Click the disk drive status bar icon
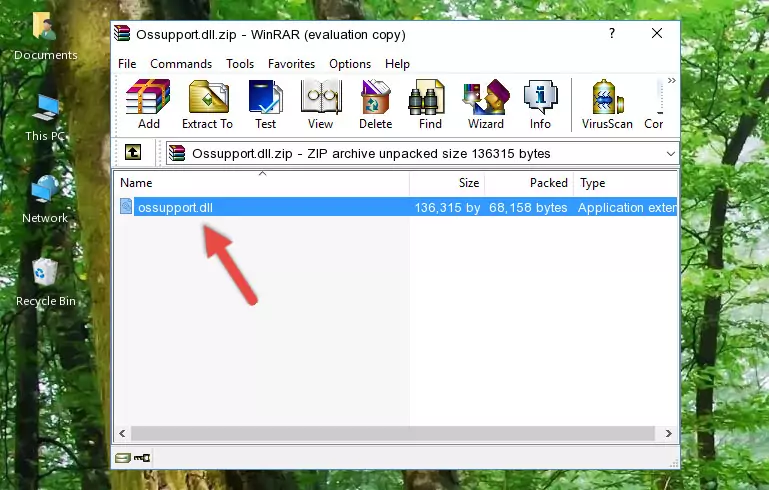The image size is (769, 490). (123, 458)
